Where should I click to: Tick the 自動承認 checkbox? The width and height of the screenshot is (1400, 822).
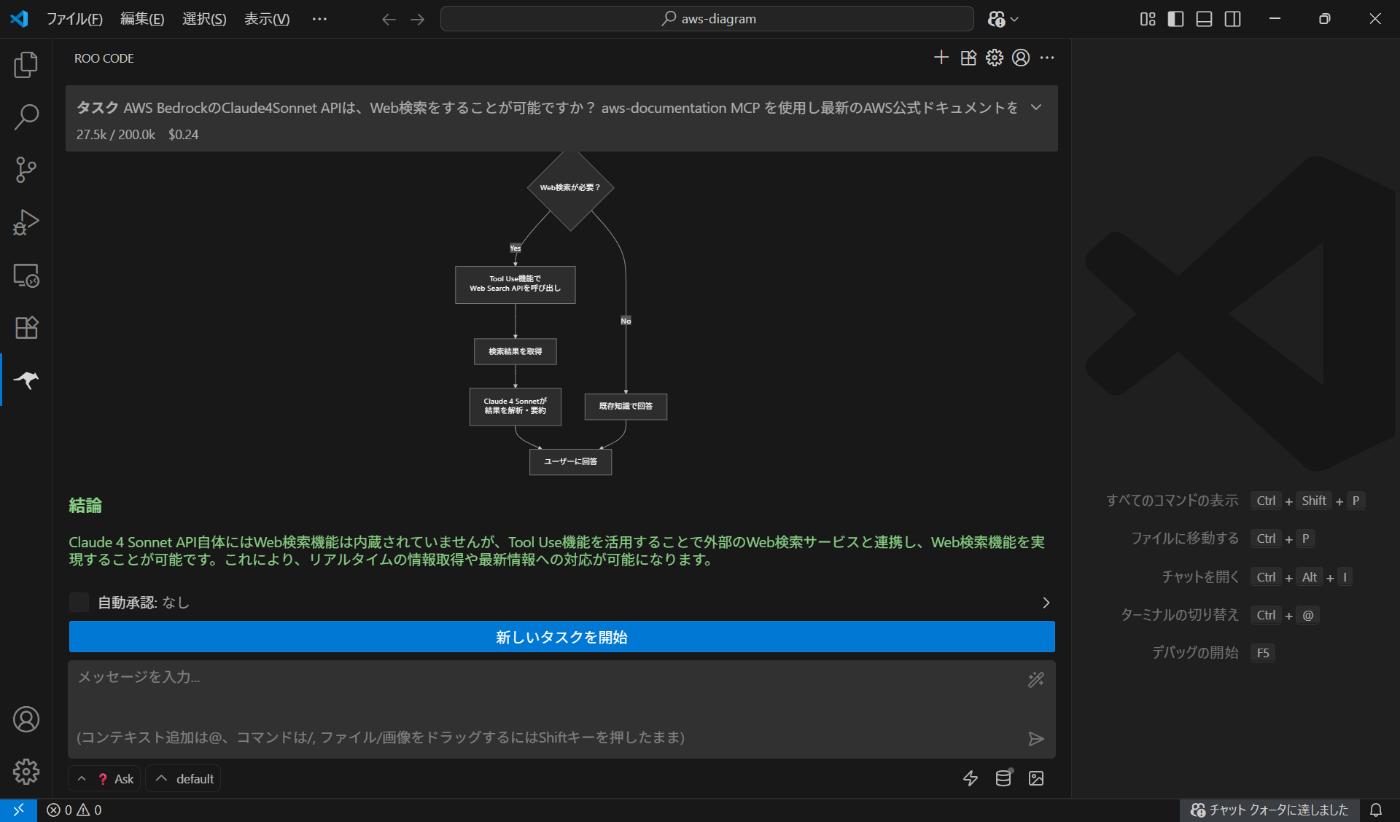click(x=79, y=602)
